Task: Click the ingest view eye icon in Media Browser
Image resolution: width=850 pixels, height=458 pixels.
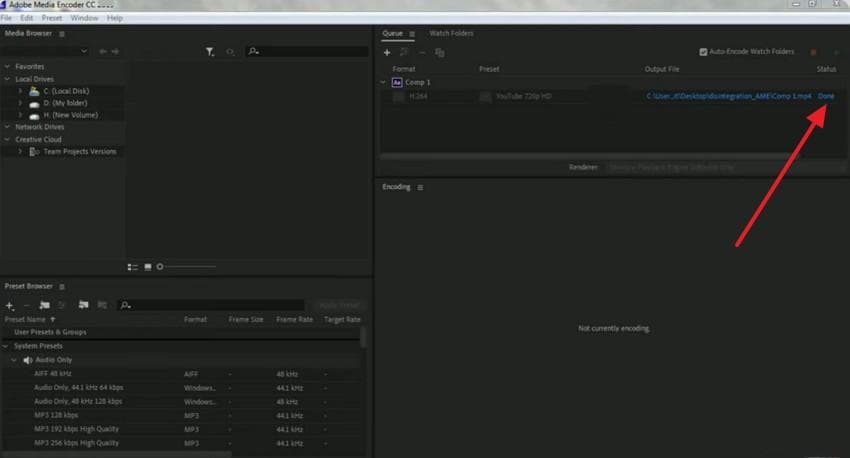Action: [x=230, y=51]
